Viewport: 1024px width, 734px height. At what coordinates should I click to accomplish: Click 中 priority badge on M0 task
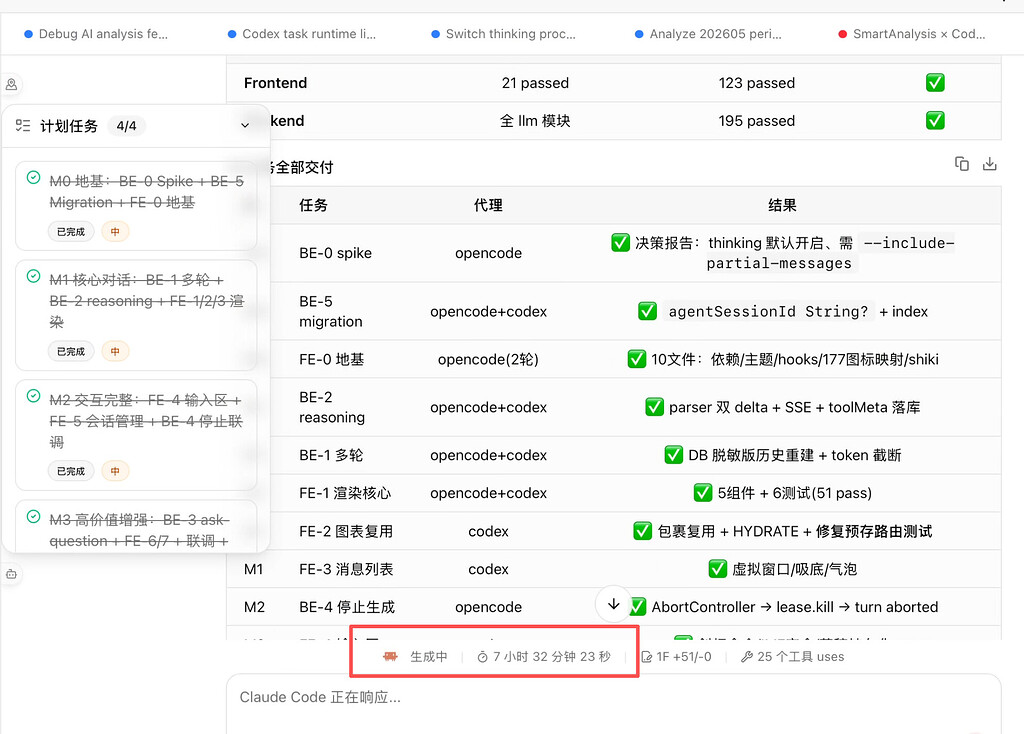115,231
